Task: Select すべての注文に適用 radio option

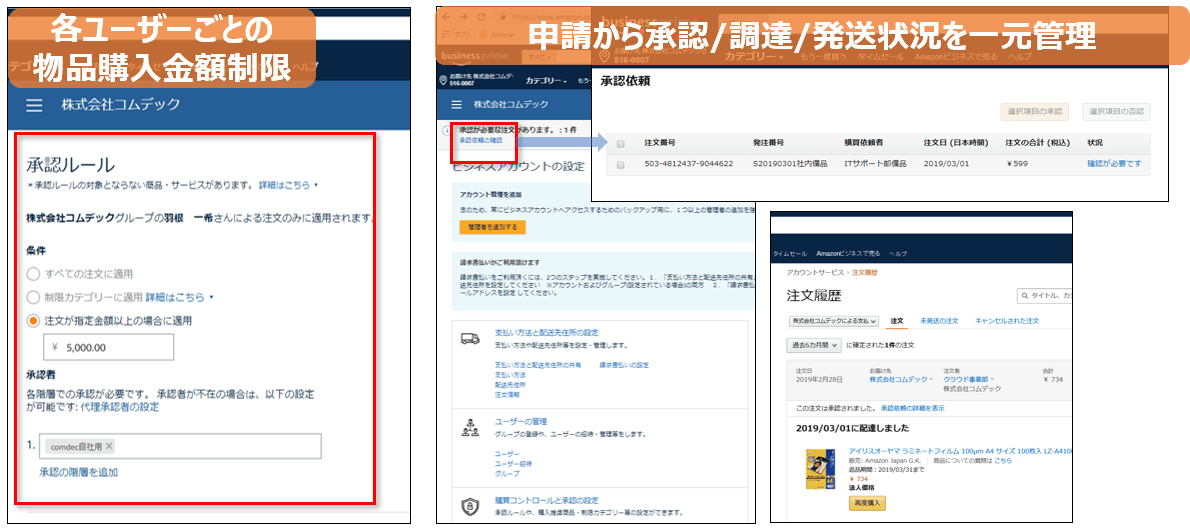Action: (x=33, y=273)
